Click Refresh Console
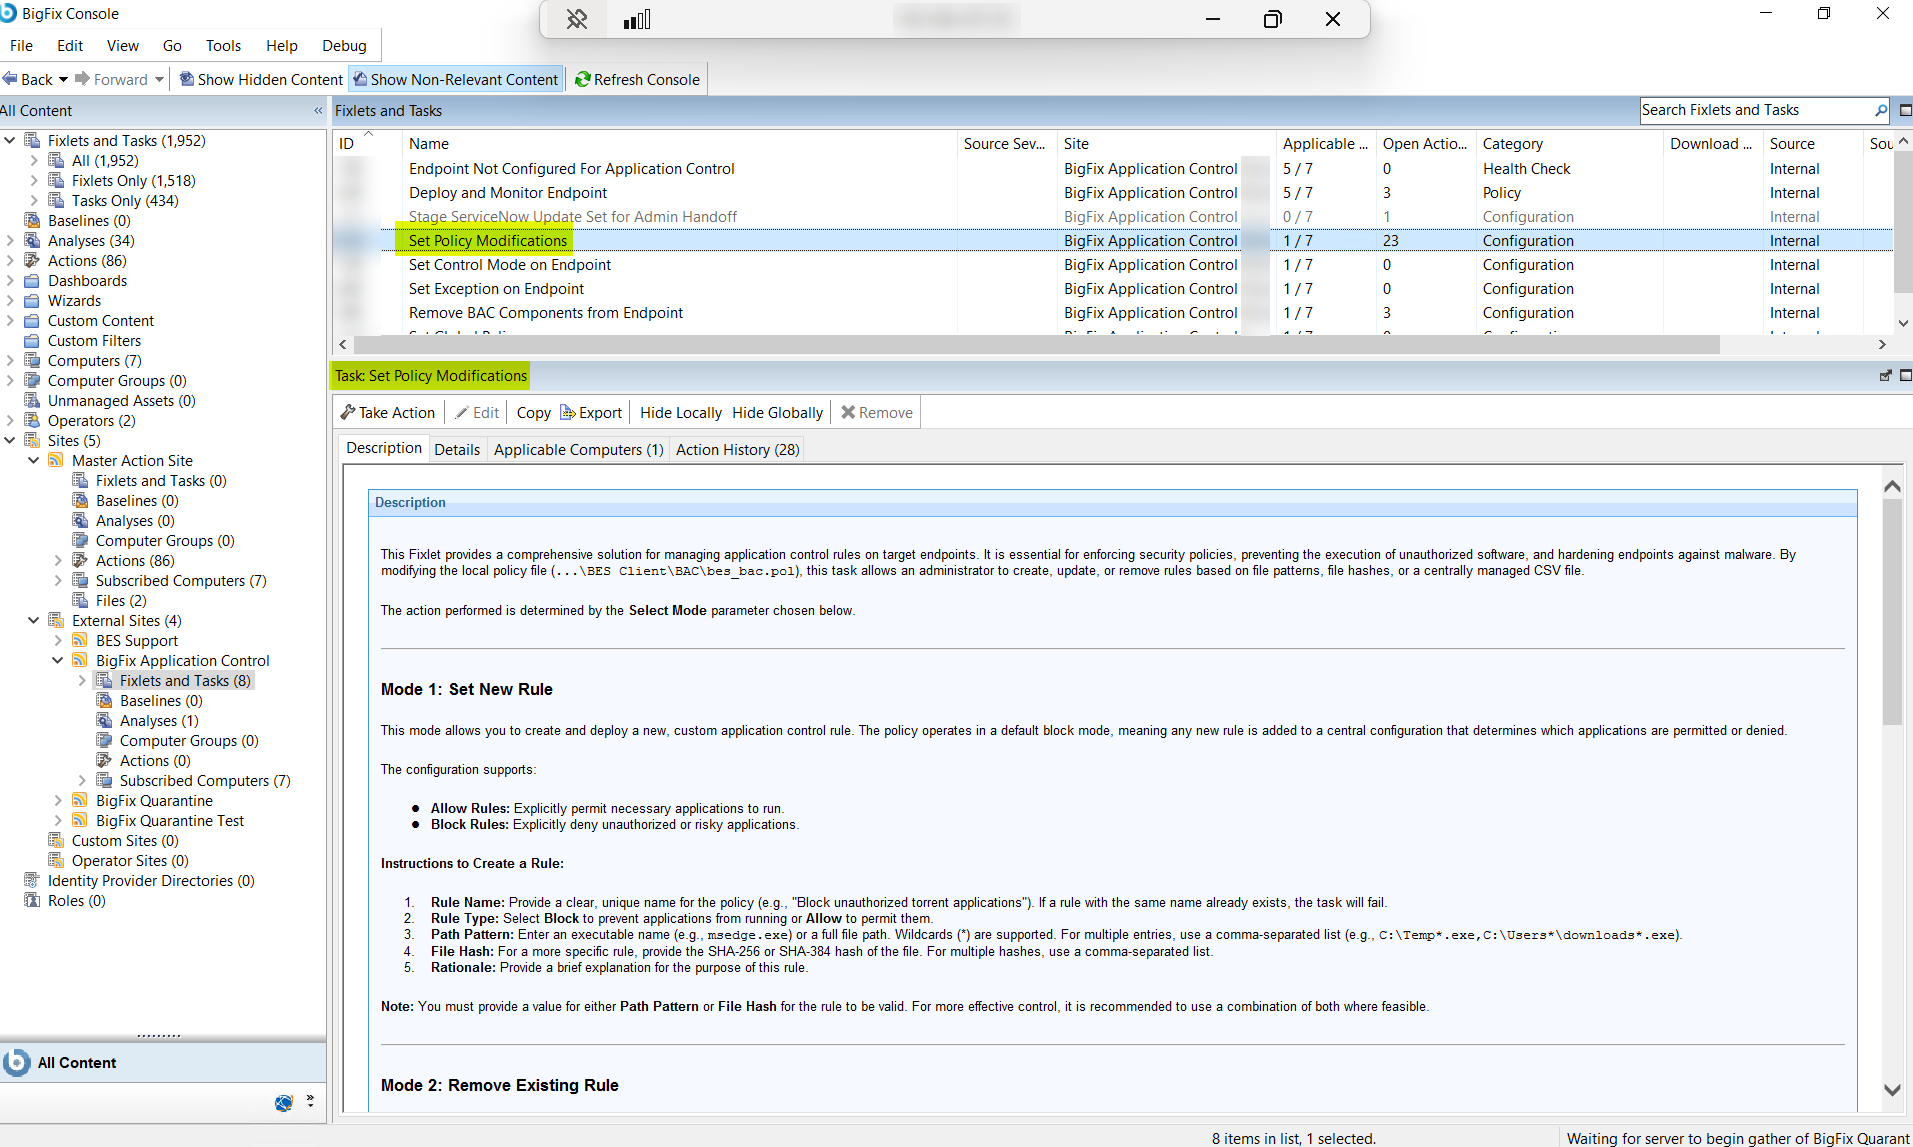Viewport: 1913px width, 1147px height. click(x=637, y=79)
